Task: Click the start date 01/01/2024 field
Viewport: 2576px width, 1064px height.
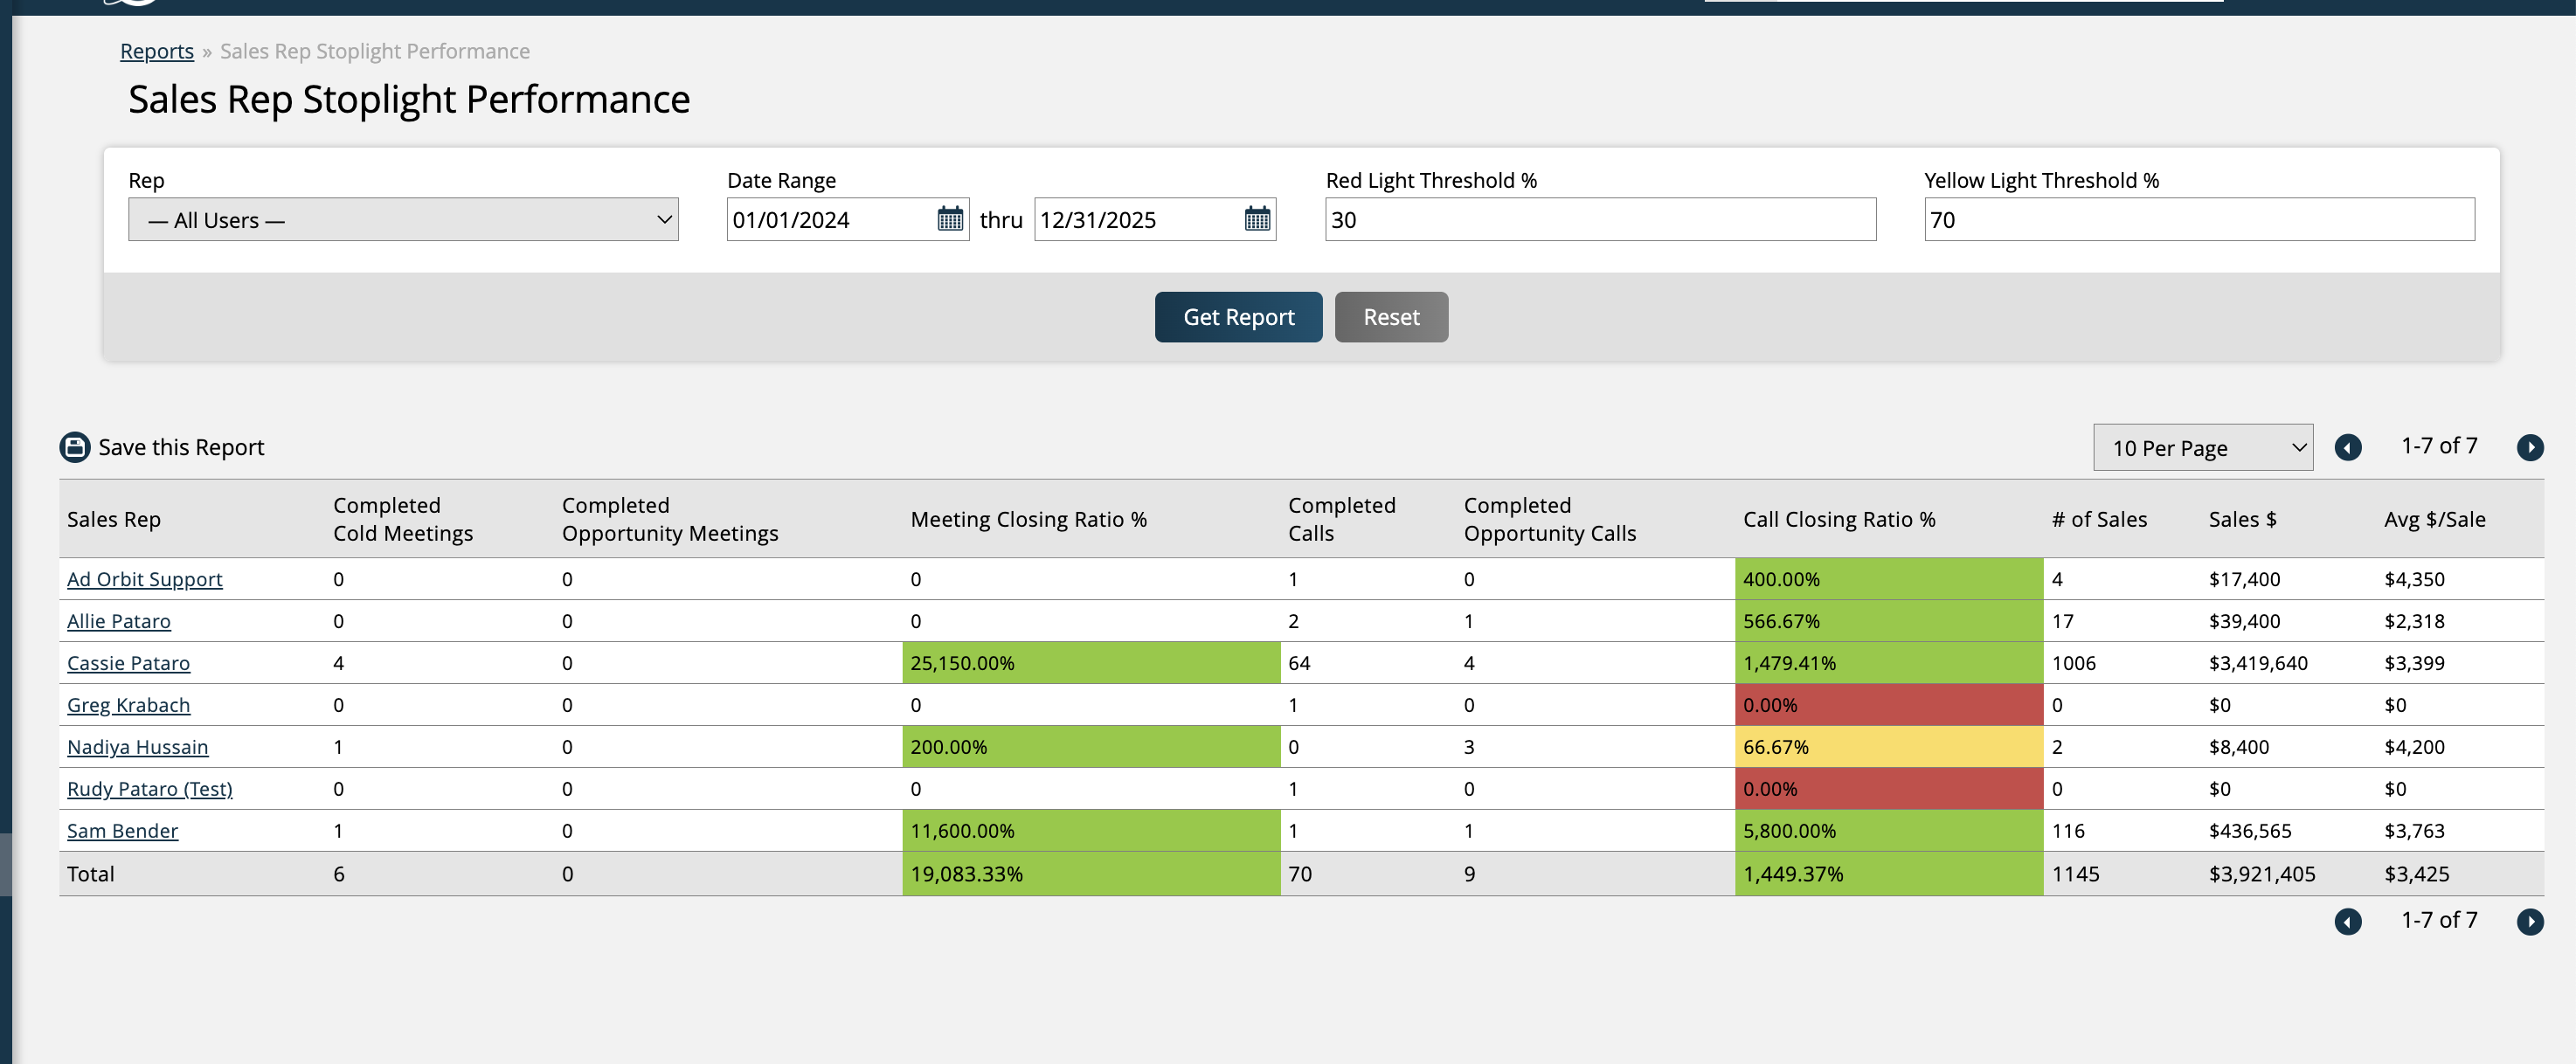Action: [x=830, y=219]
